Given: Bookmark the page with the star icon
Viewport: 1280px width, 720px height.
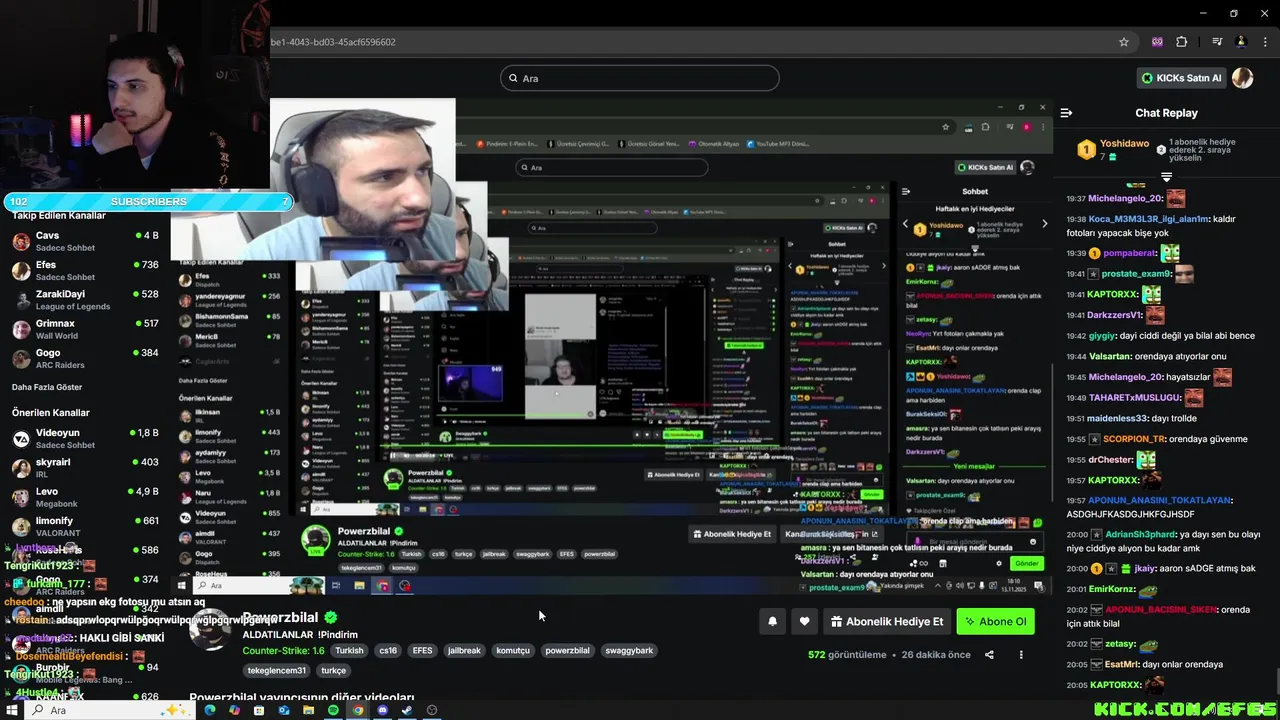Looking at the screenshot, I should 1124,42.
